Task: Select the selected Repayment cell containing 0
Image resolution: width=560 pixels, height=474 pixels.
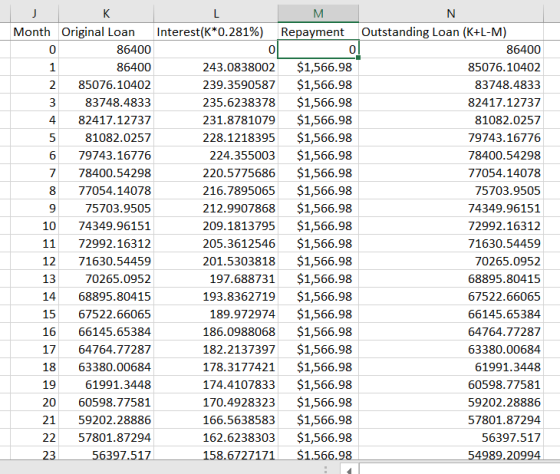Action: point(318,49)
